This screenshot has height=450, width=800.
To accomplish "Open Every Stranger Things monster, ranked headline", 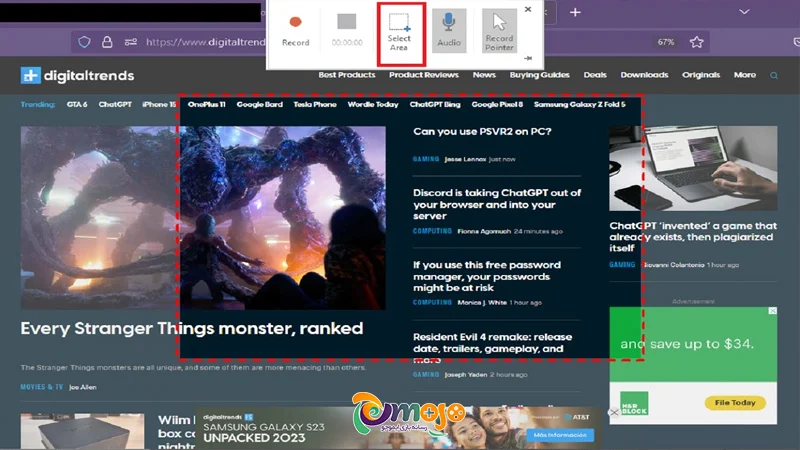I will coord(192,328).
